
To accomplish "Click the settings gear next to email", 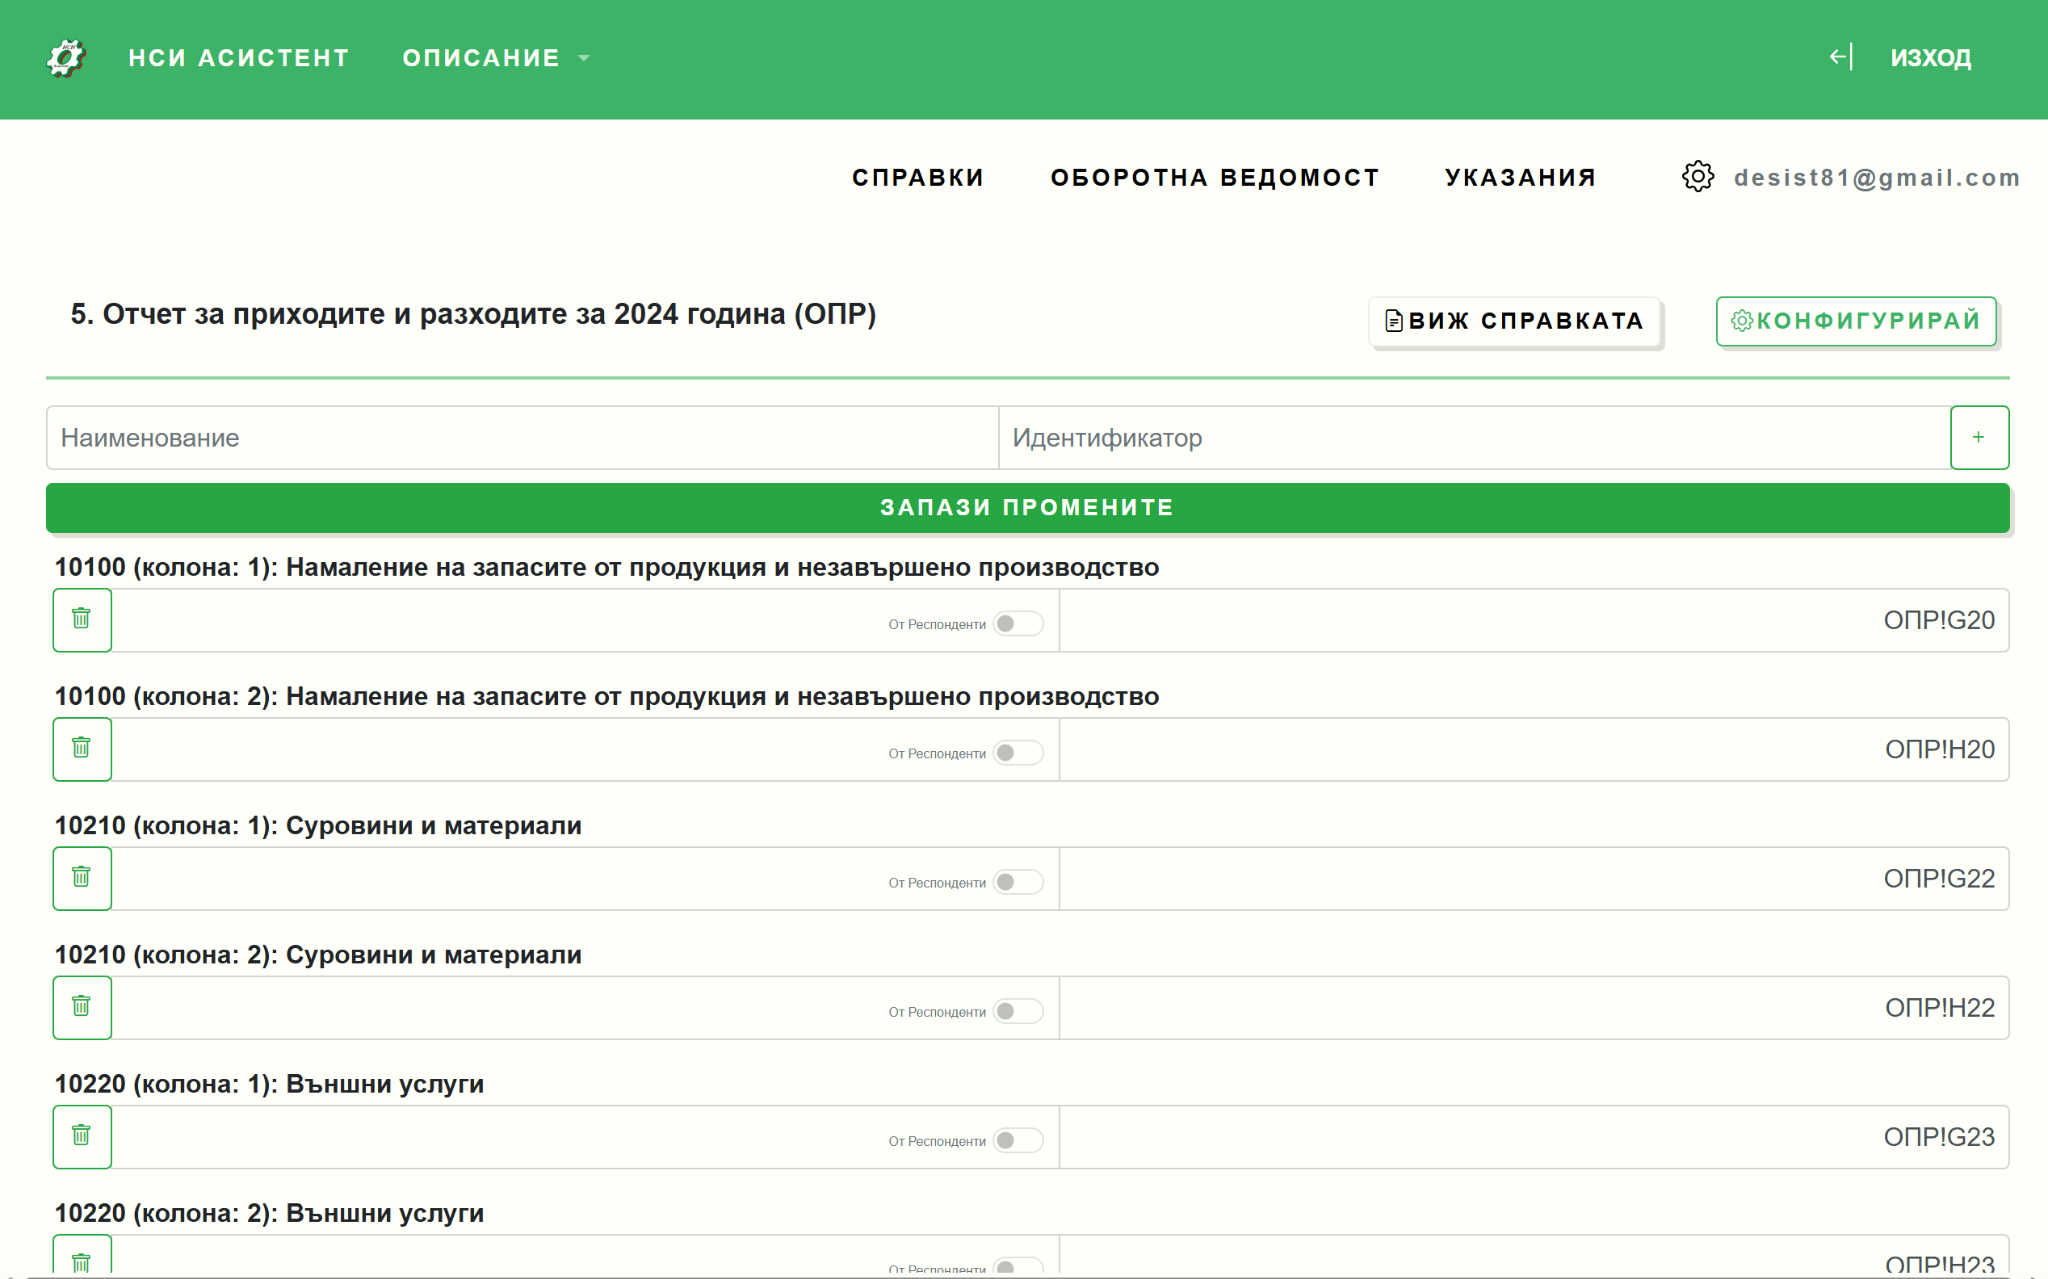I will click(1697, 177).
